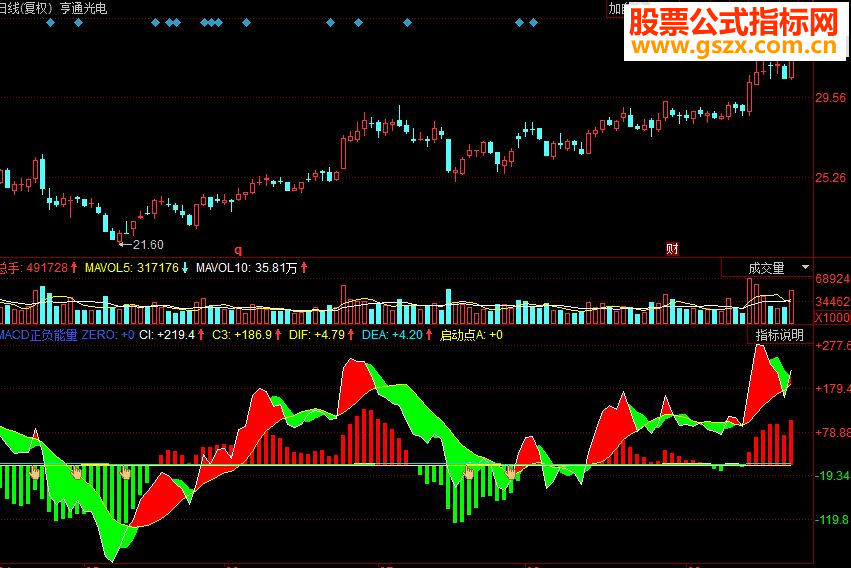Click the arrow beside the 21.60 low label
This screenshot has width=851, height=568.
point(125,245)
